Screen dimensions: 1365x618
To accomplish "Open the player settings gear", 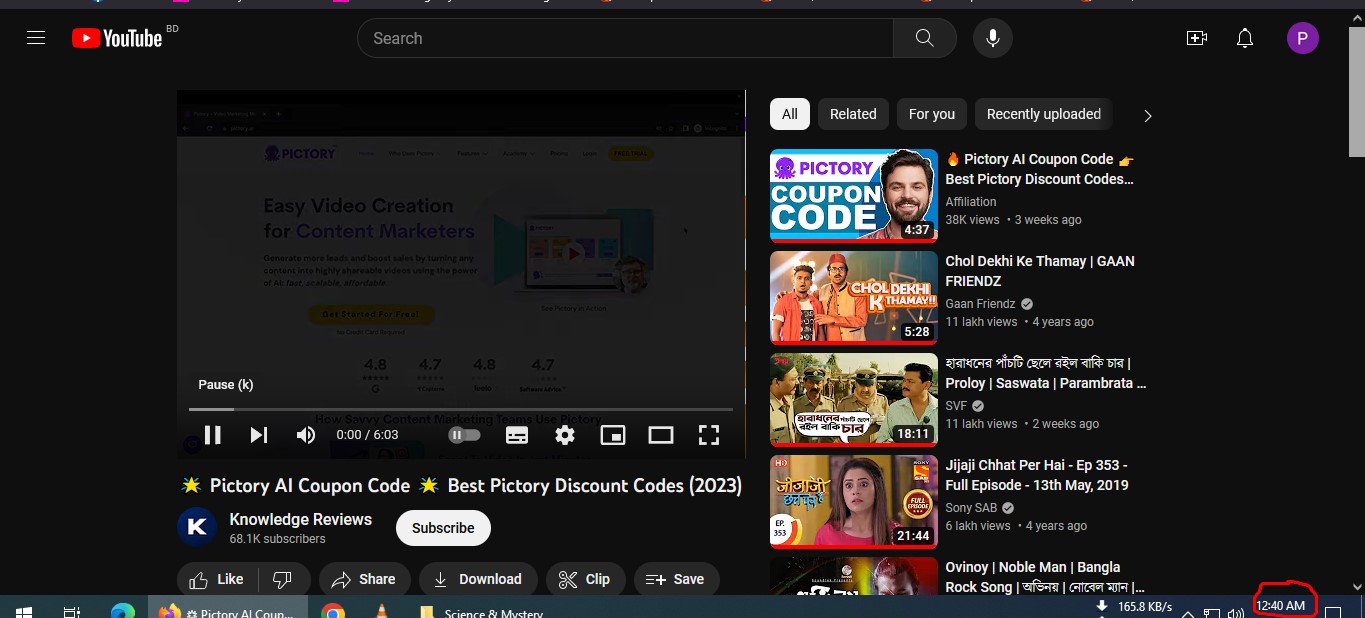I will point(565,435).
